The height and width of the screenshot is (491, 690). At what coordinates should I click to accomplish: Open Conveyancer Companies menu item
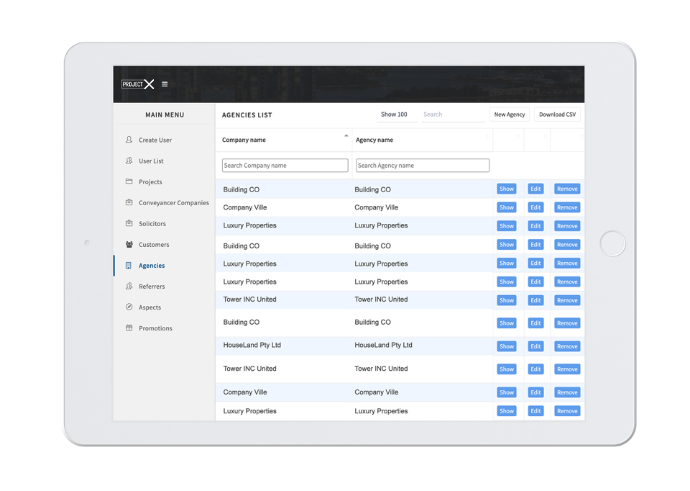pyautogui.click(x=173, y=203)
